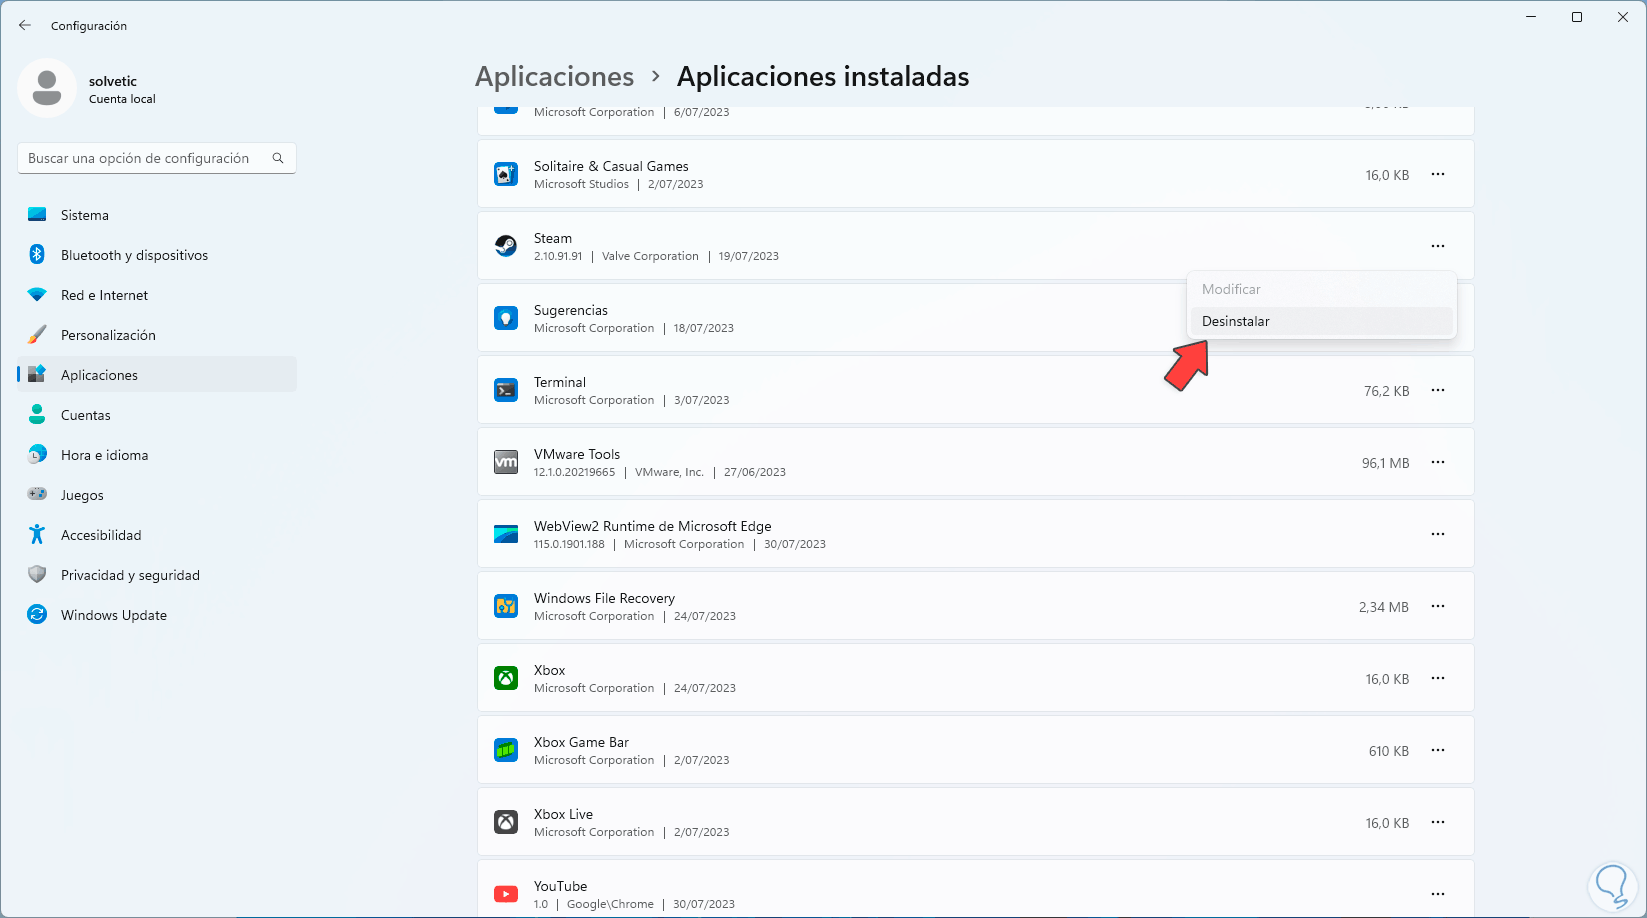Click the Hora e idioma clock icon
The image size is (1647, 918).
click(x=37, y=455)
